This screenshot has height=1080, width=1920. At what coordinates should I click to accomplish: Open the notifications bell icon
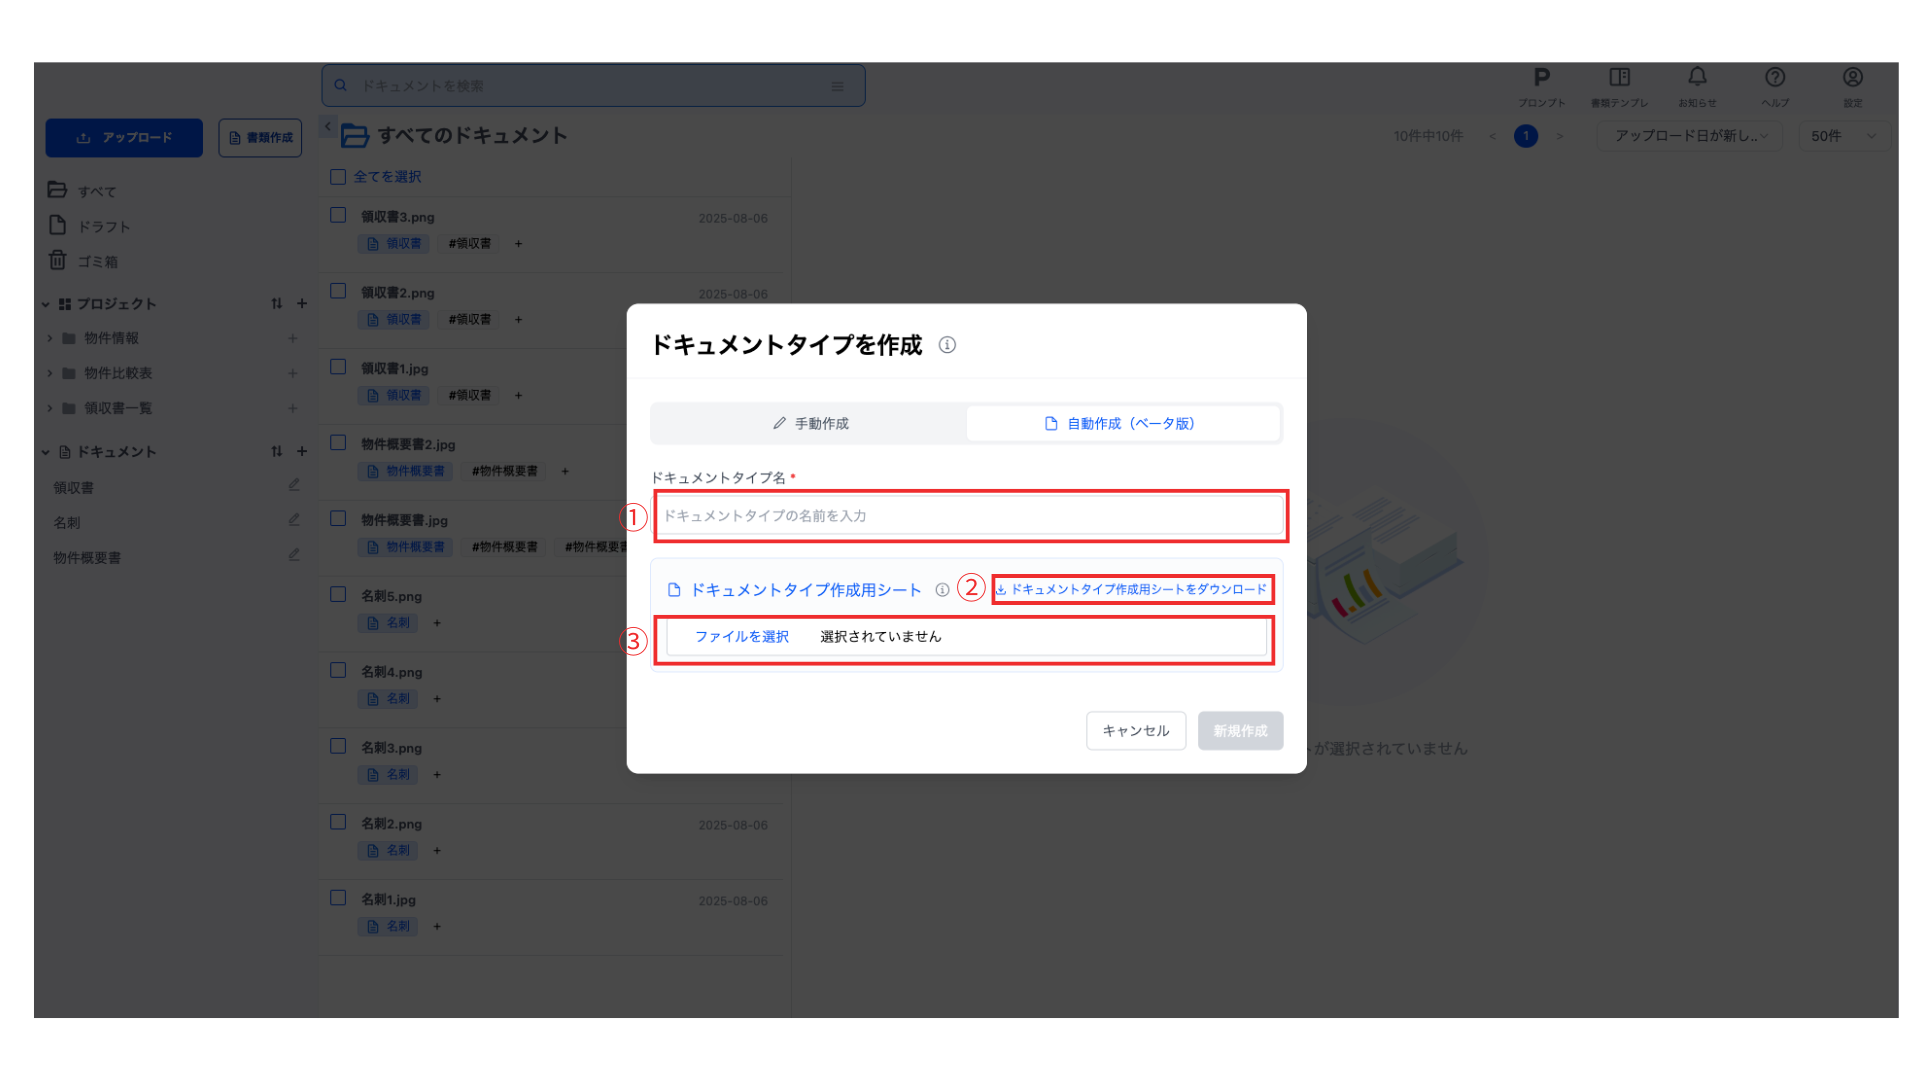[x=1697, y=78]
